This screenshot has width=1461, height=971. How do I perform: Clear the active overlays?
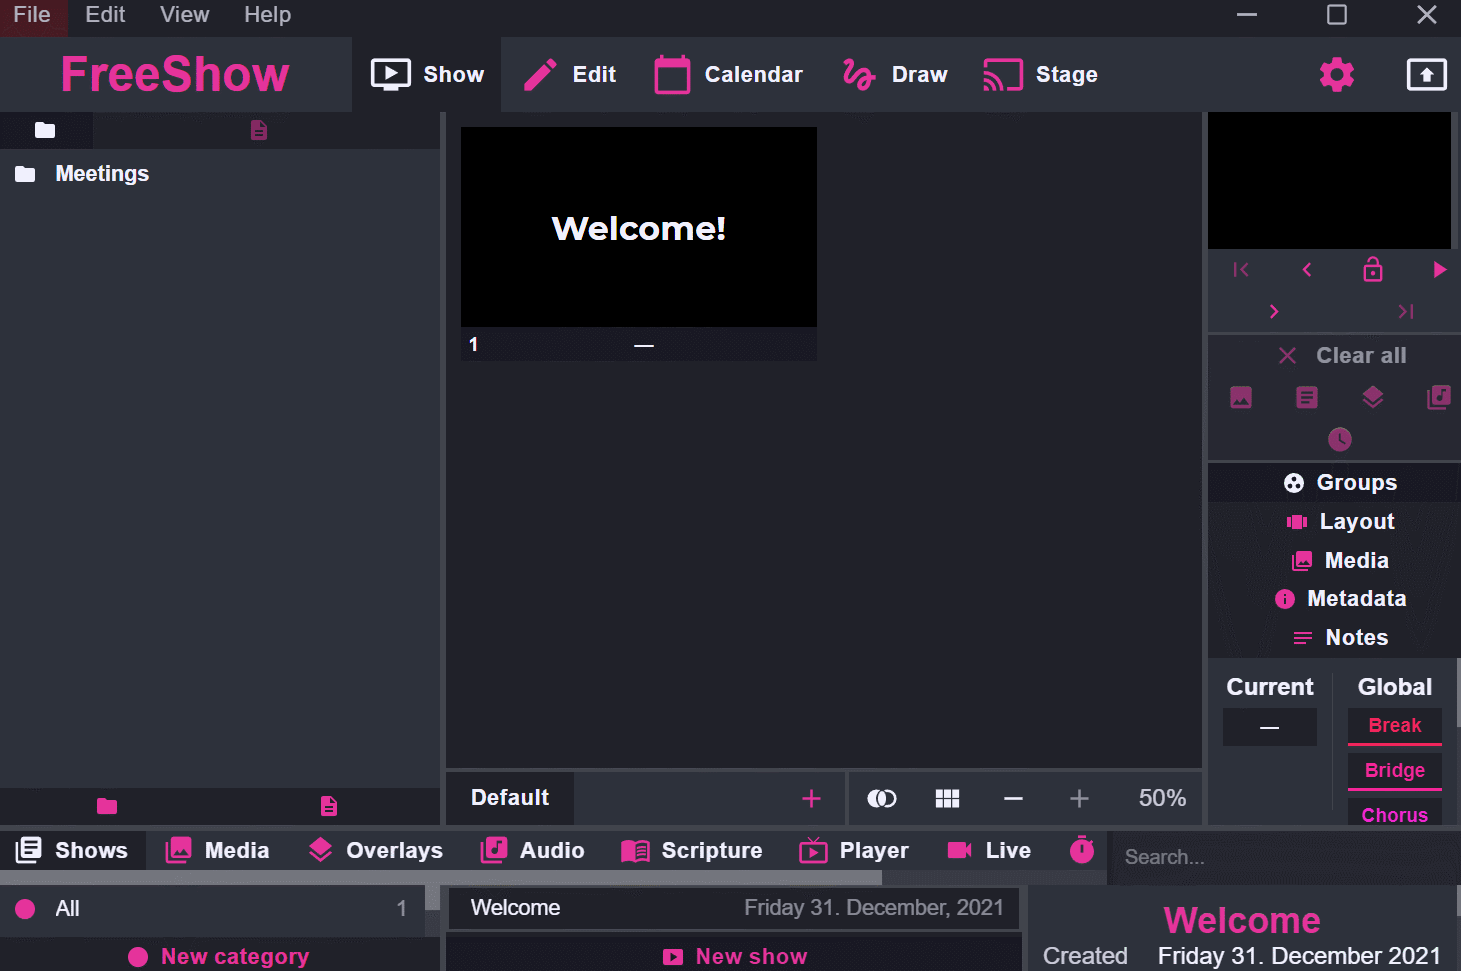pos(1373,397)
